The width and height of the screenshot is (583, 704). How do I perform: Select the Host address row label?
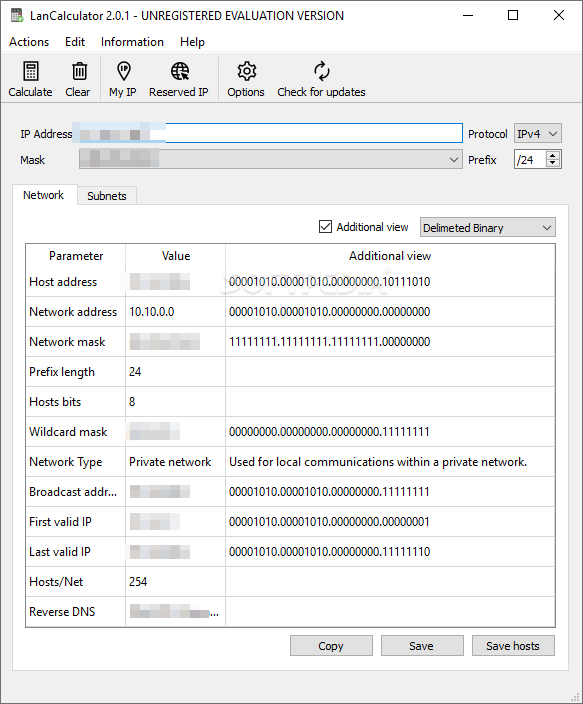pyautogui.click(x=63, y=282)
